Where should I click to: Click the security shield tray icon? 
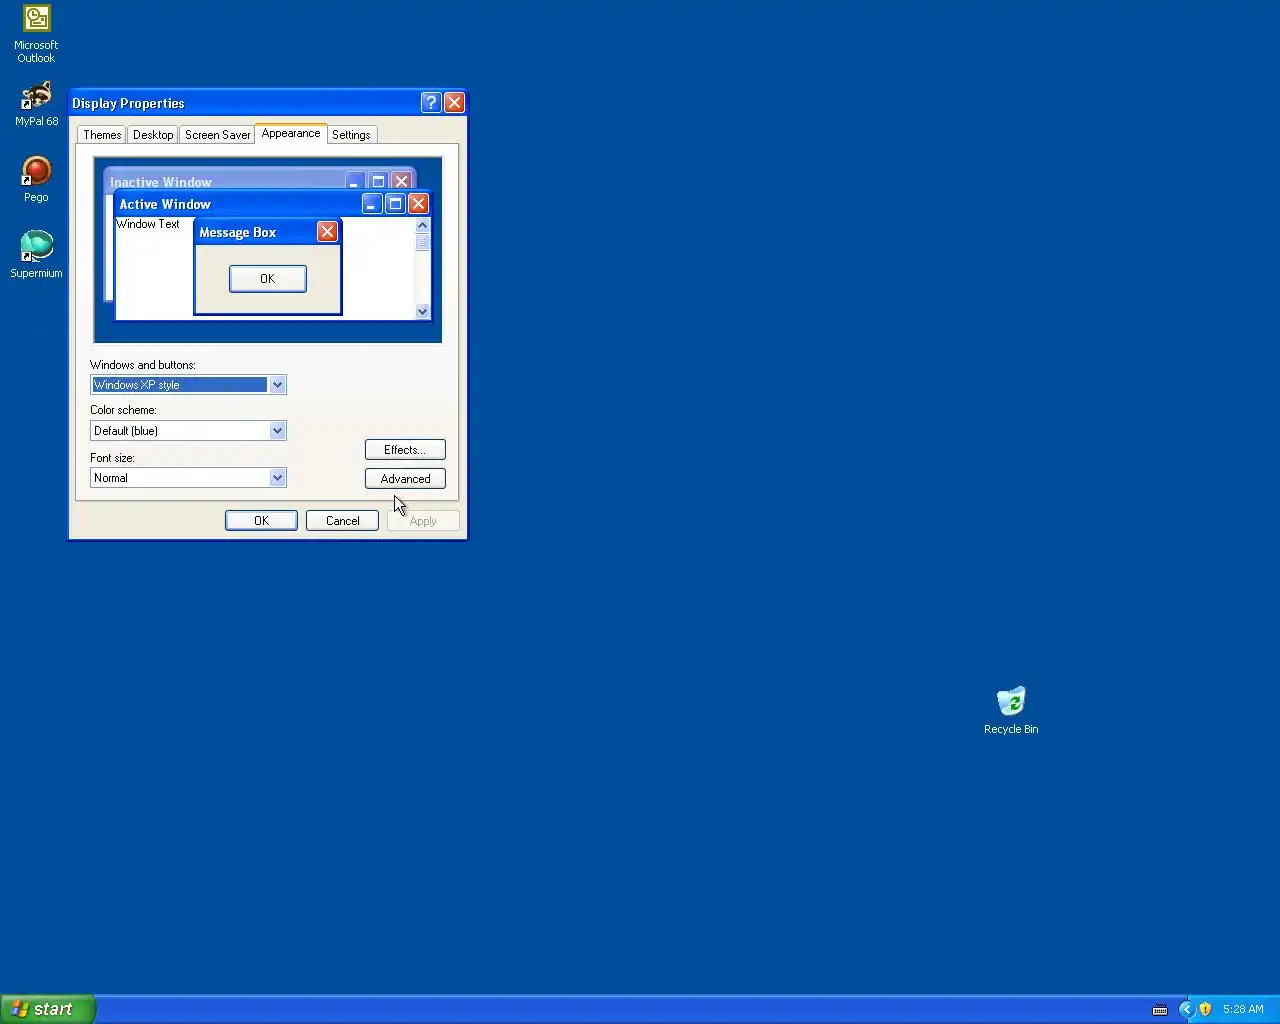1205,1009
